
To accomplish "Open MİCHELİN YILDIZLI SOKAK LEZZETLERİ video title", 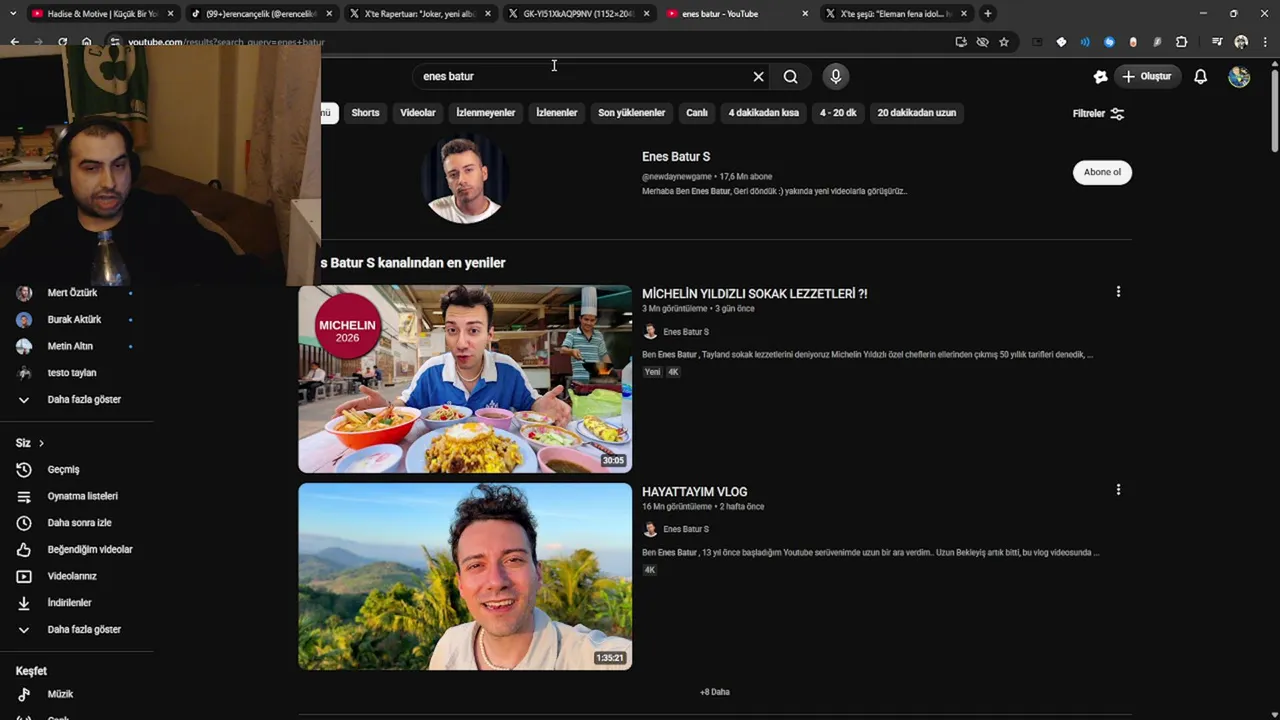I will (754, 294).
